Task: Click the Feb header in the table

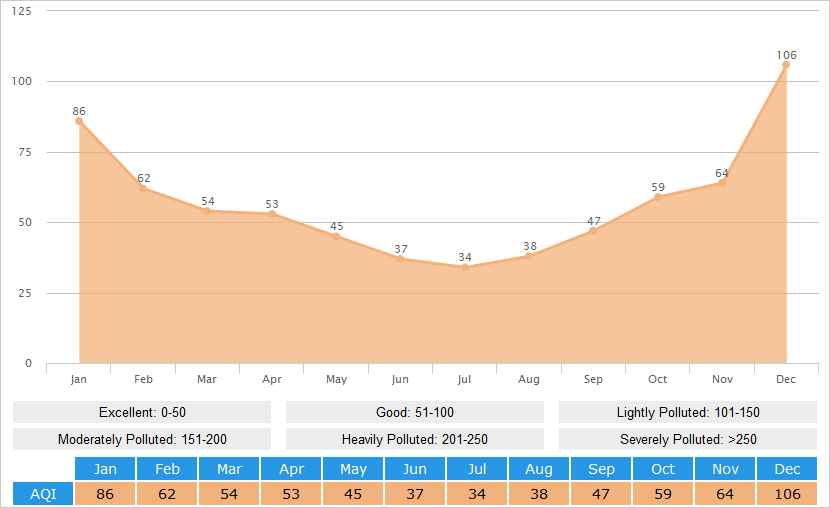Action: [167, 469]
